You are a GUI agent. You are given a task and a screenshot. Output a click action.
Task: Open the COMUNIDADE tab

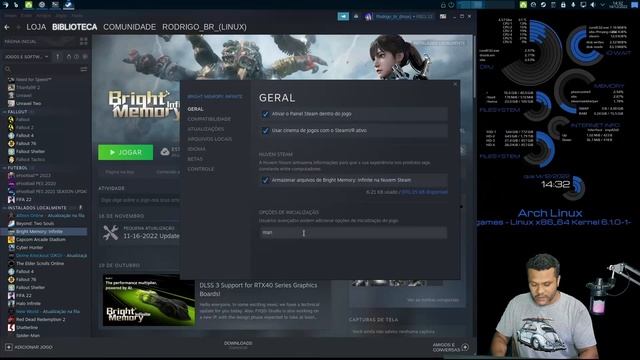coord(129,27)
